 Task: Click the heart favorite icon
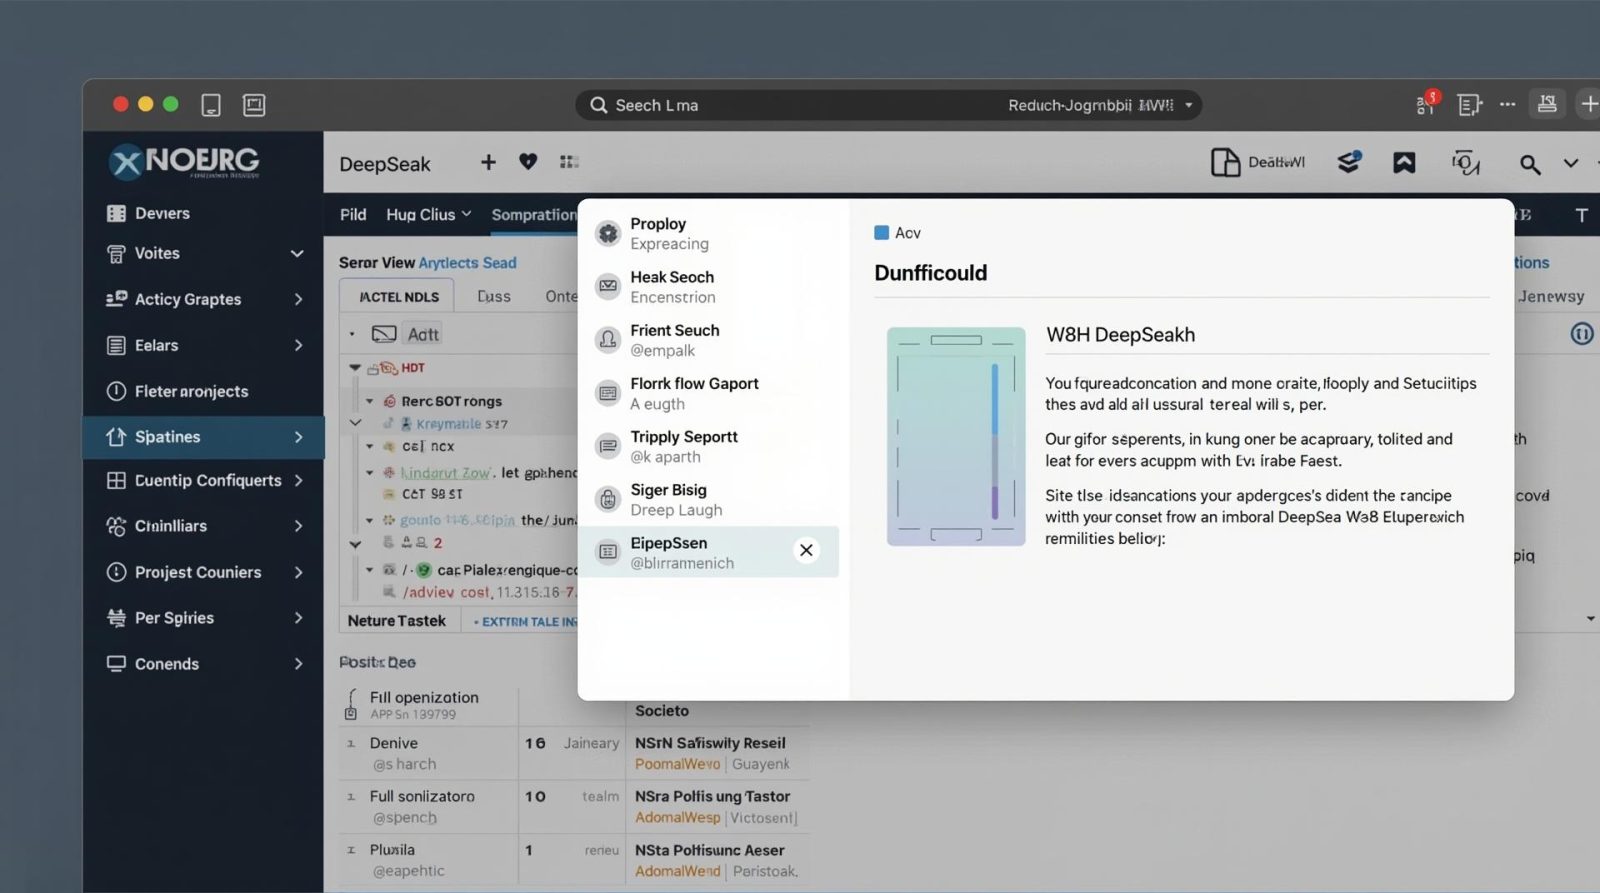(528, 162)
